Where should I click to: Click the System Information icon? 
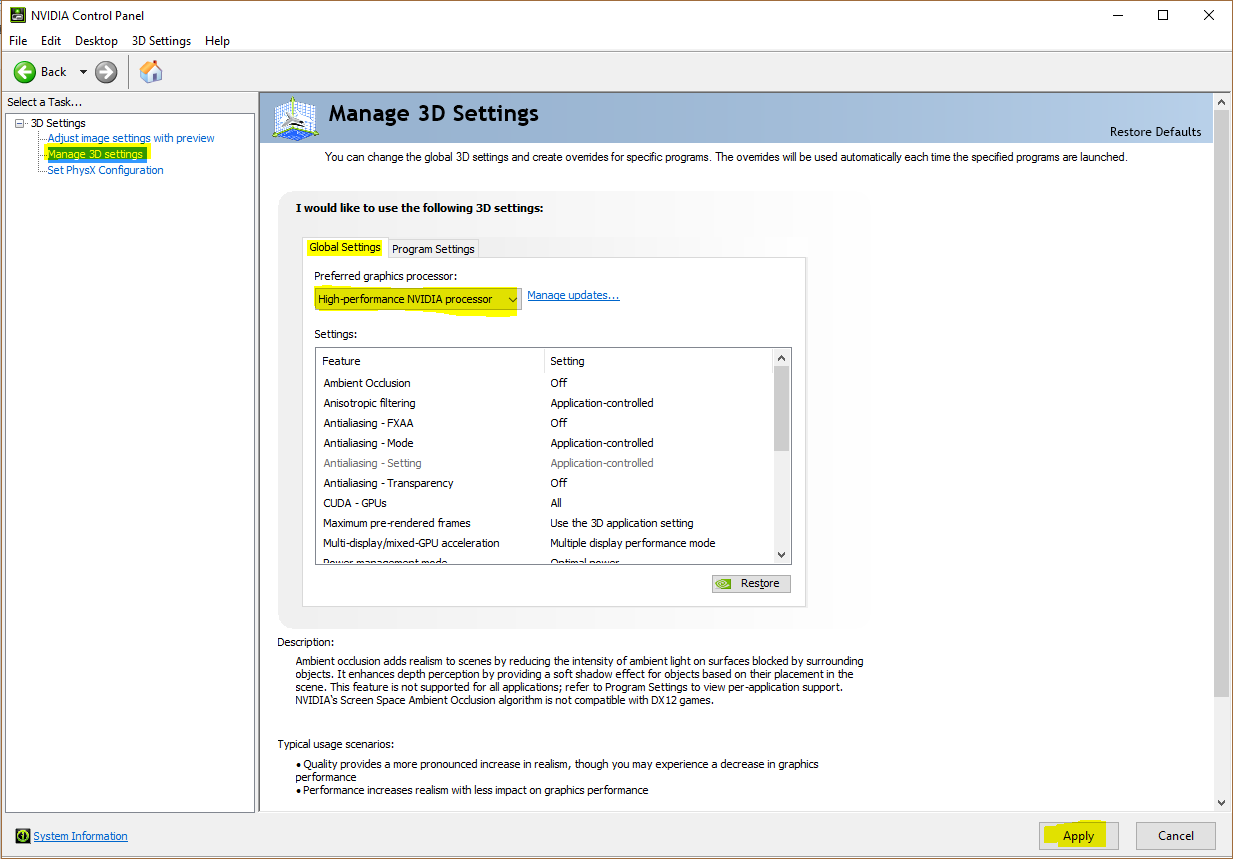(x=22, y=836)
